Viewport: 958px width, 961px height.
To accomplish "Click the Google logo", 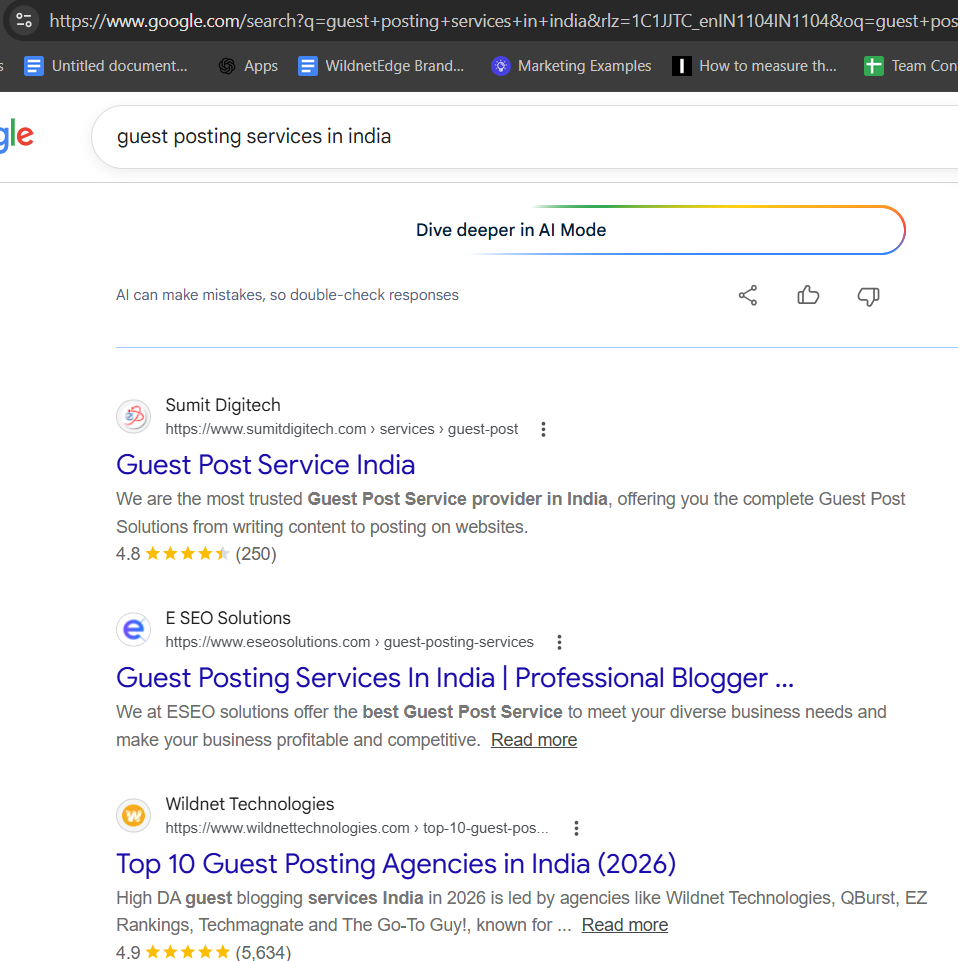I will [17, 135].
